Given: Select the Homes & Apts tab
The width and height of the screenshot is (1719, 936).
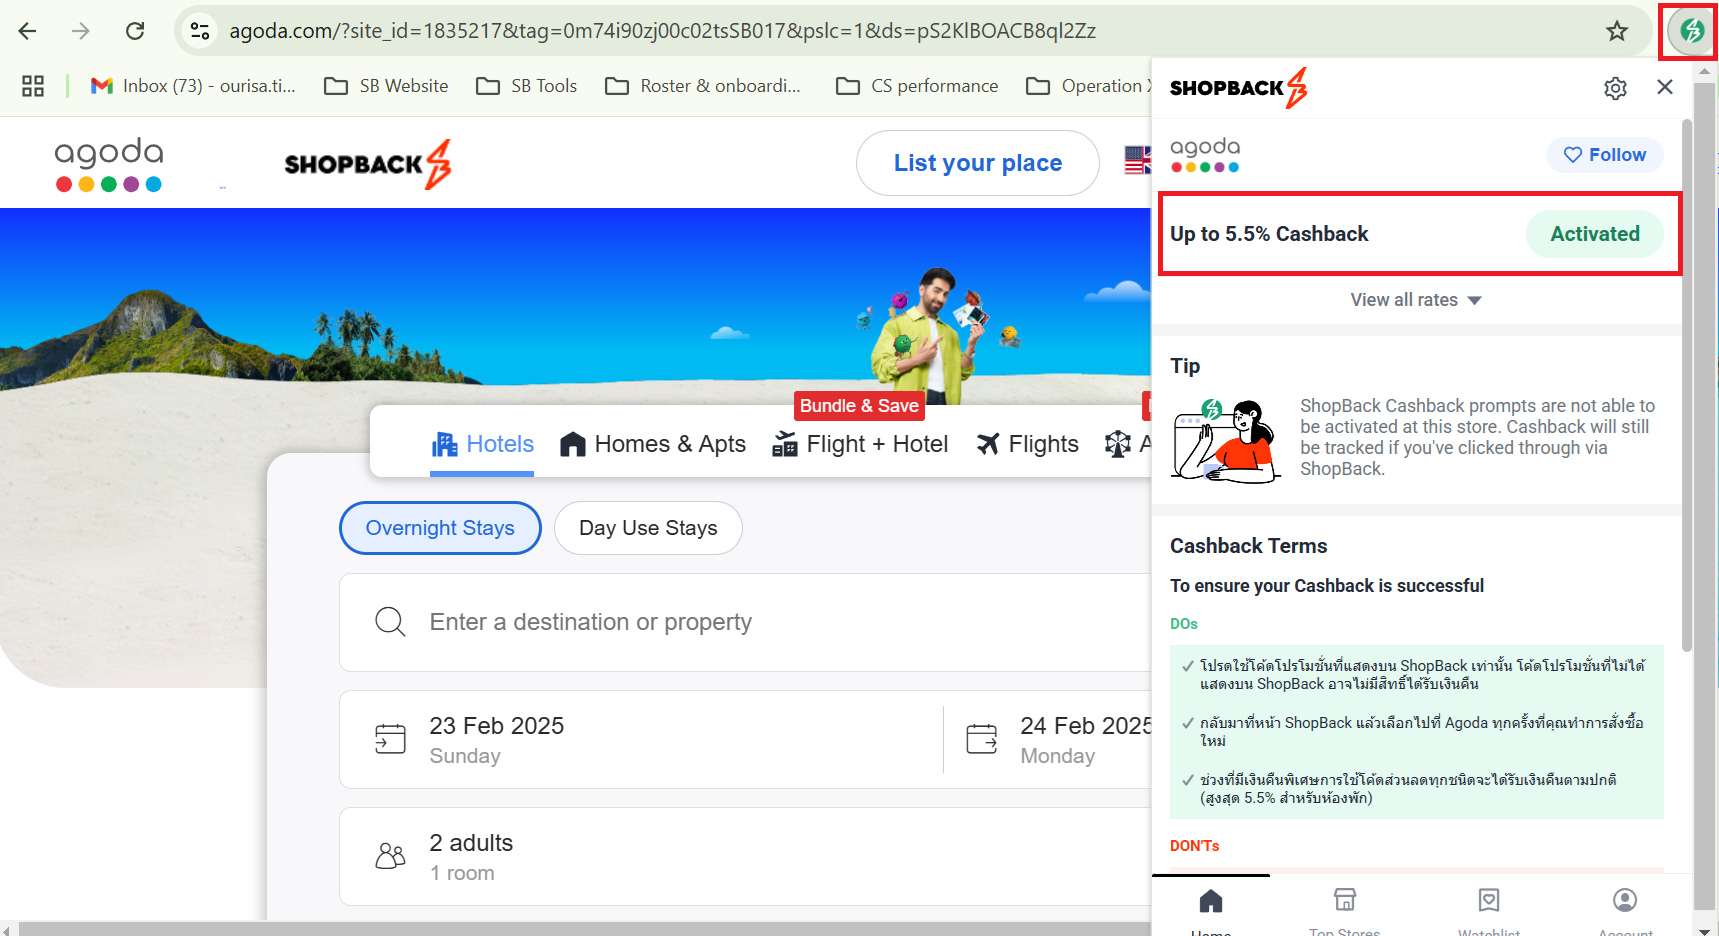Looking at the screenshot, I should click(653, 444).
